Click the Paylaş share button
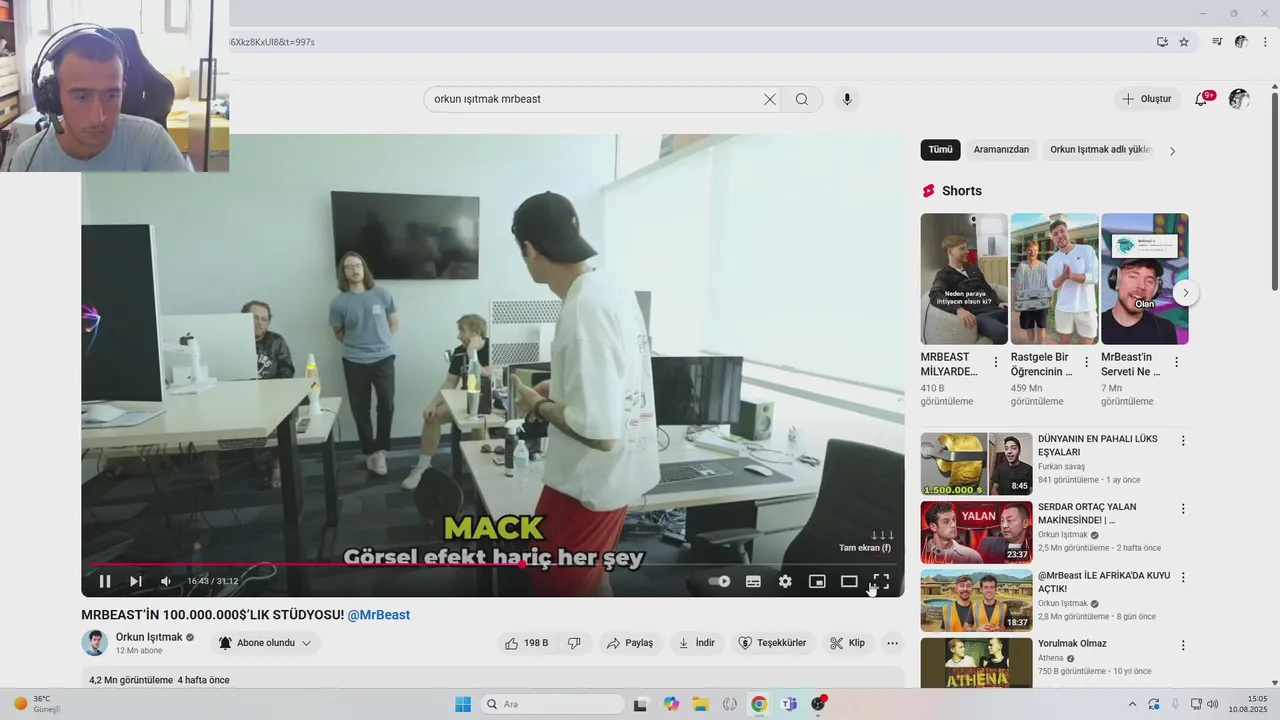 (x=630, y=643)
